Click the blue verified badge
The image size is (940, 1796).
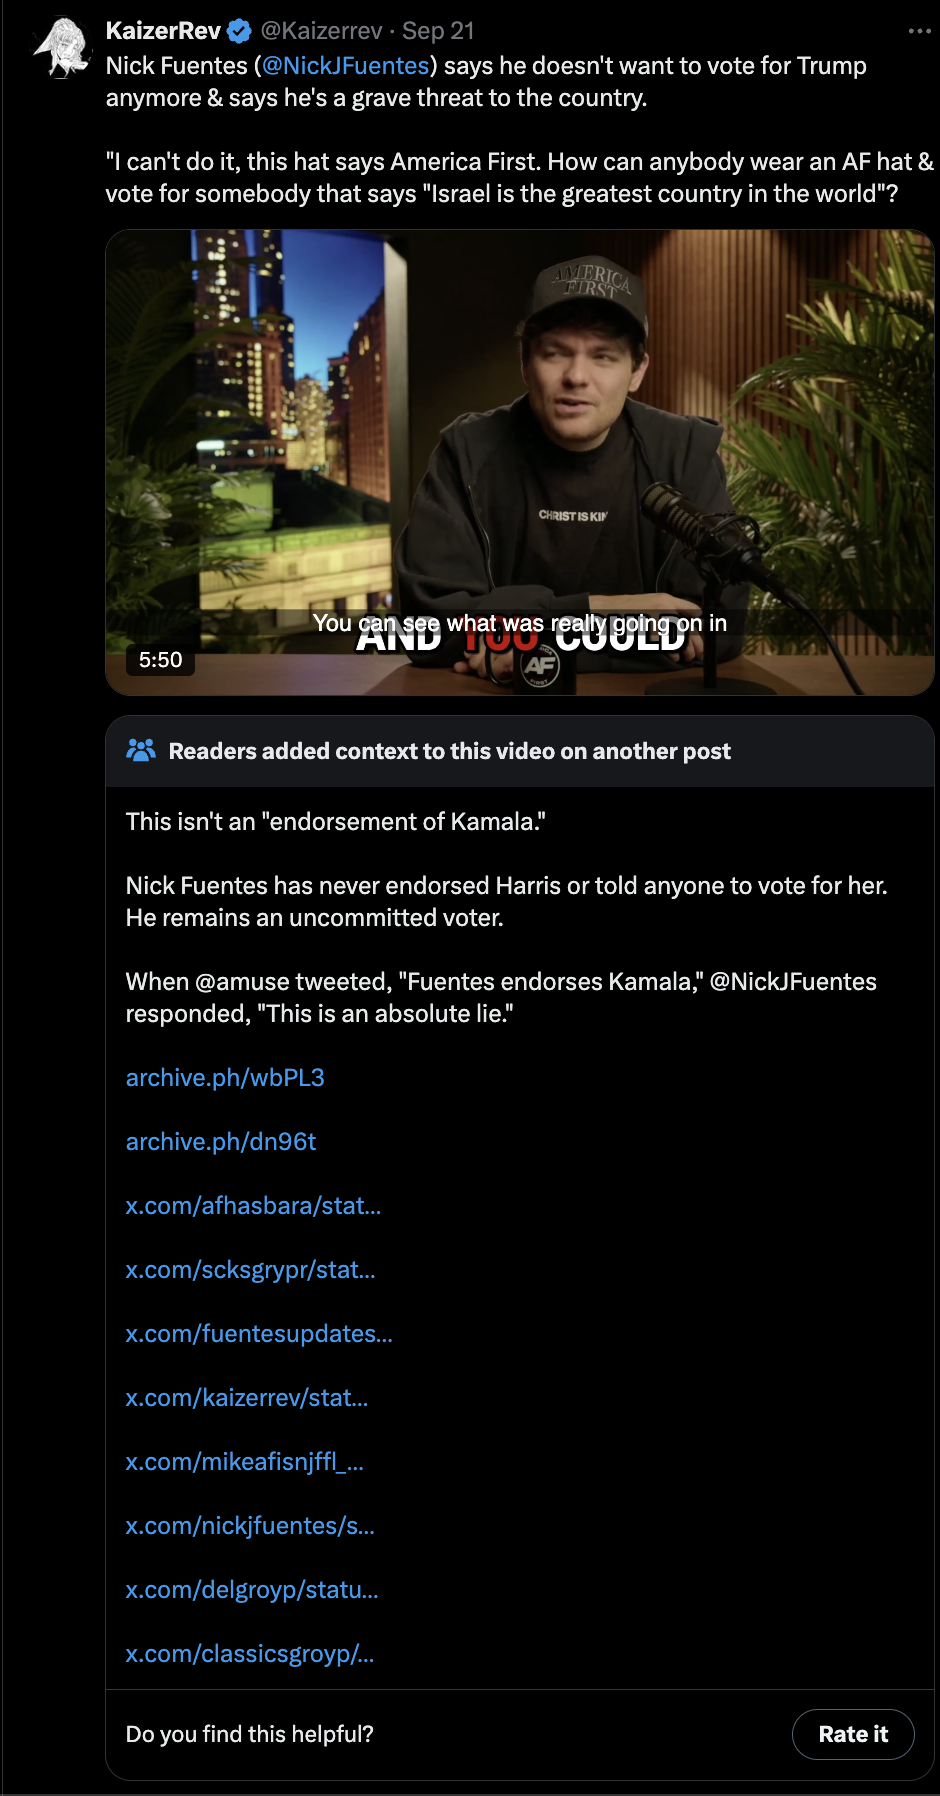[239, 31]
